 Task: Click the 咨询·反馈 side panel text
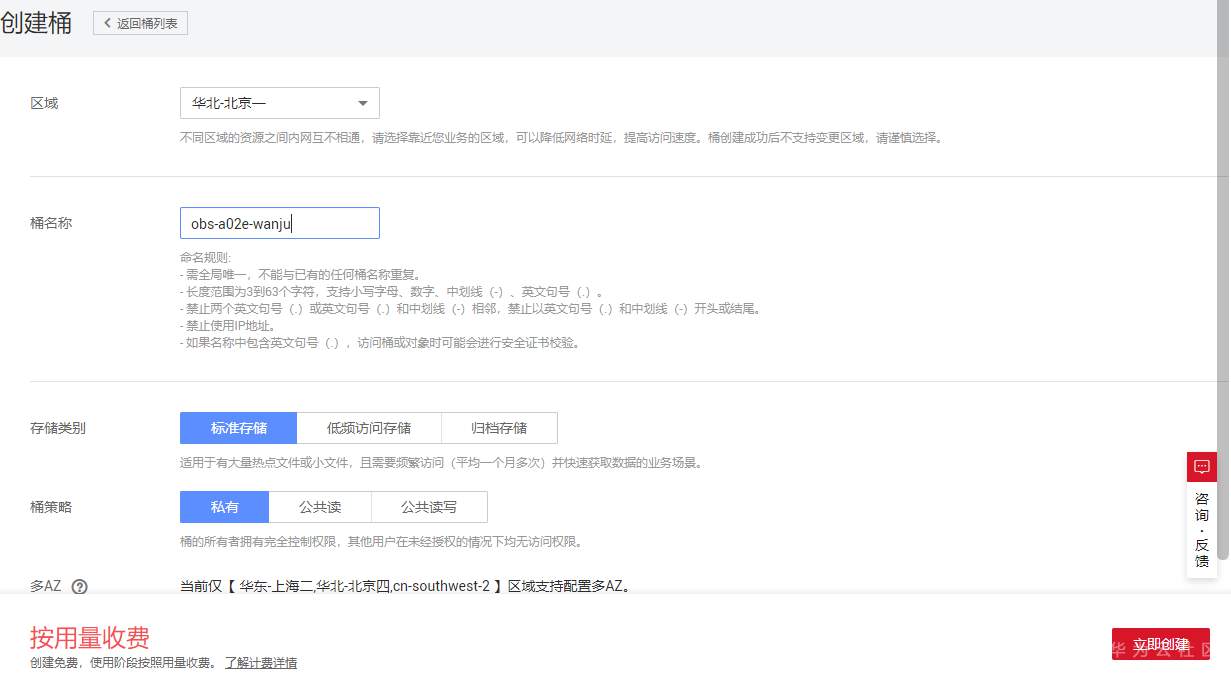[x=1202, y=530]
